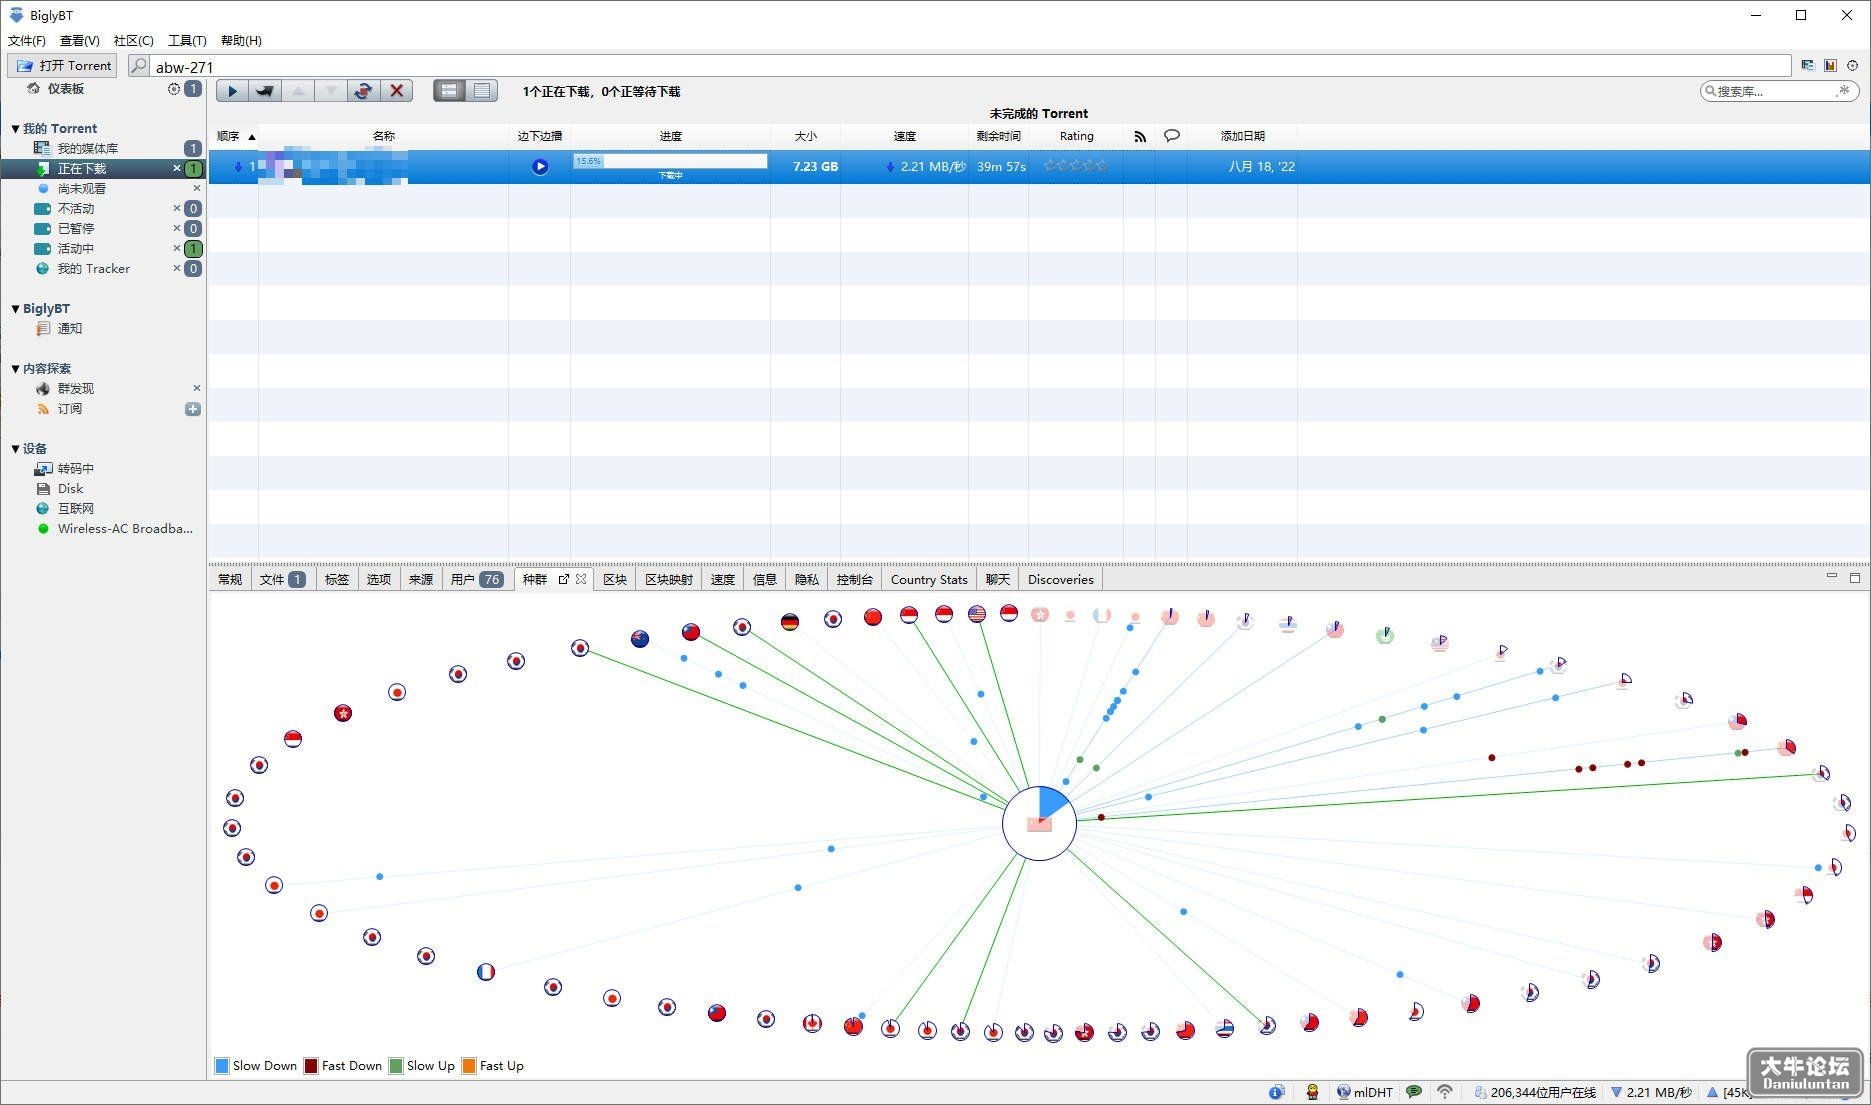1871x1105 pixels.
Task: Click the recheck/refresh toolbar icon
Action: point(363,91)
